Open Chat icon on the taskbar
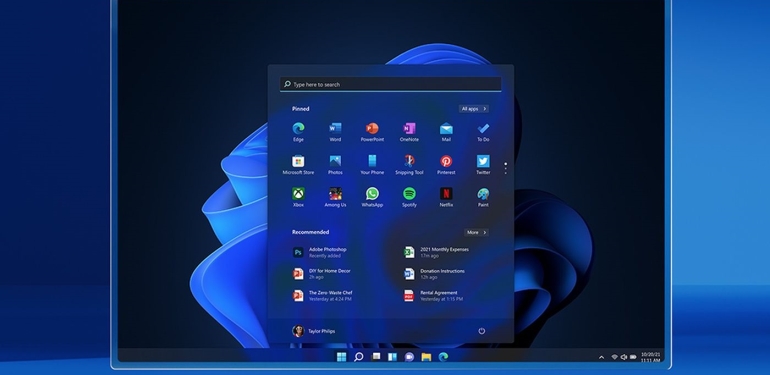 pyautogui.click(x=409, y=357)
